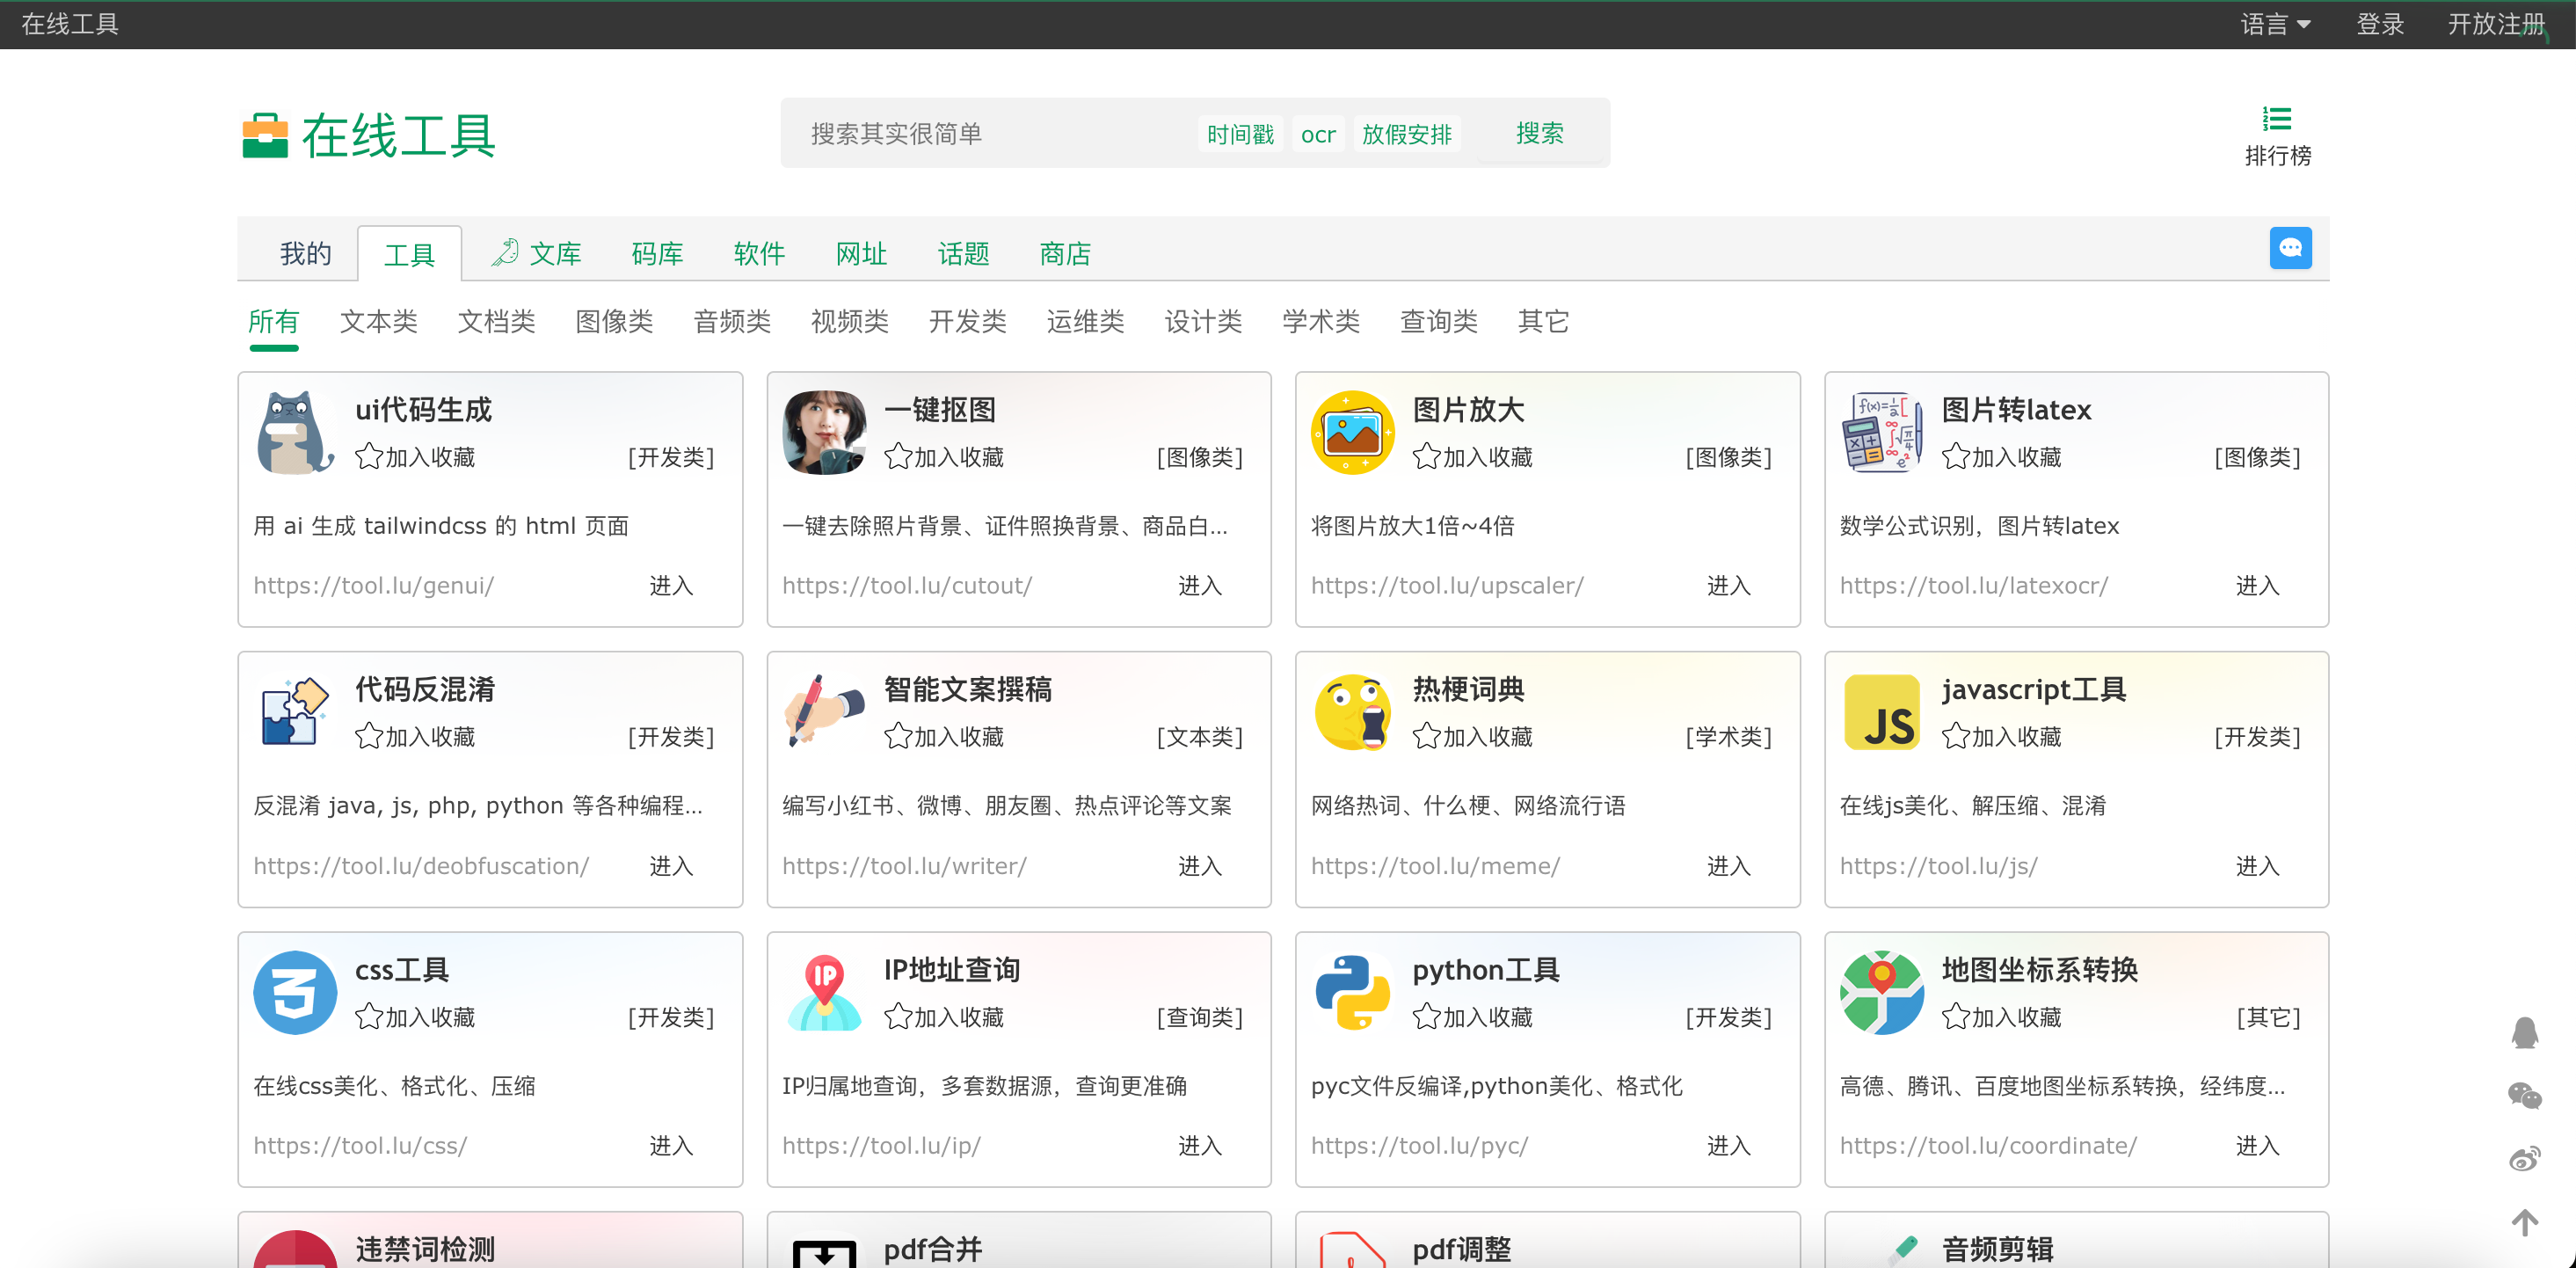
Task: Click the 智能文案撰稿 pen hand icon
Action: (824, 712)
